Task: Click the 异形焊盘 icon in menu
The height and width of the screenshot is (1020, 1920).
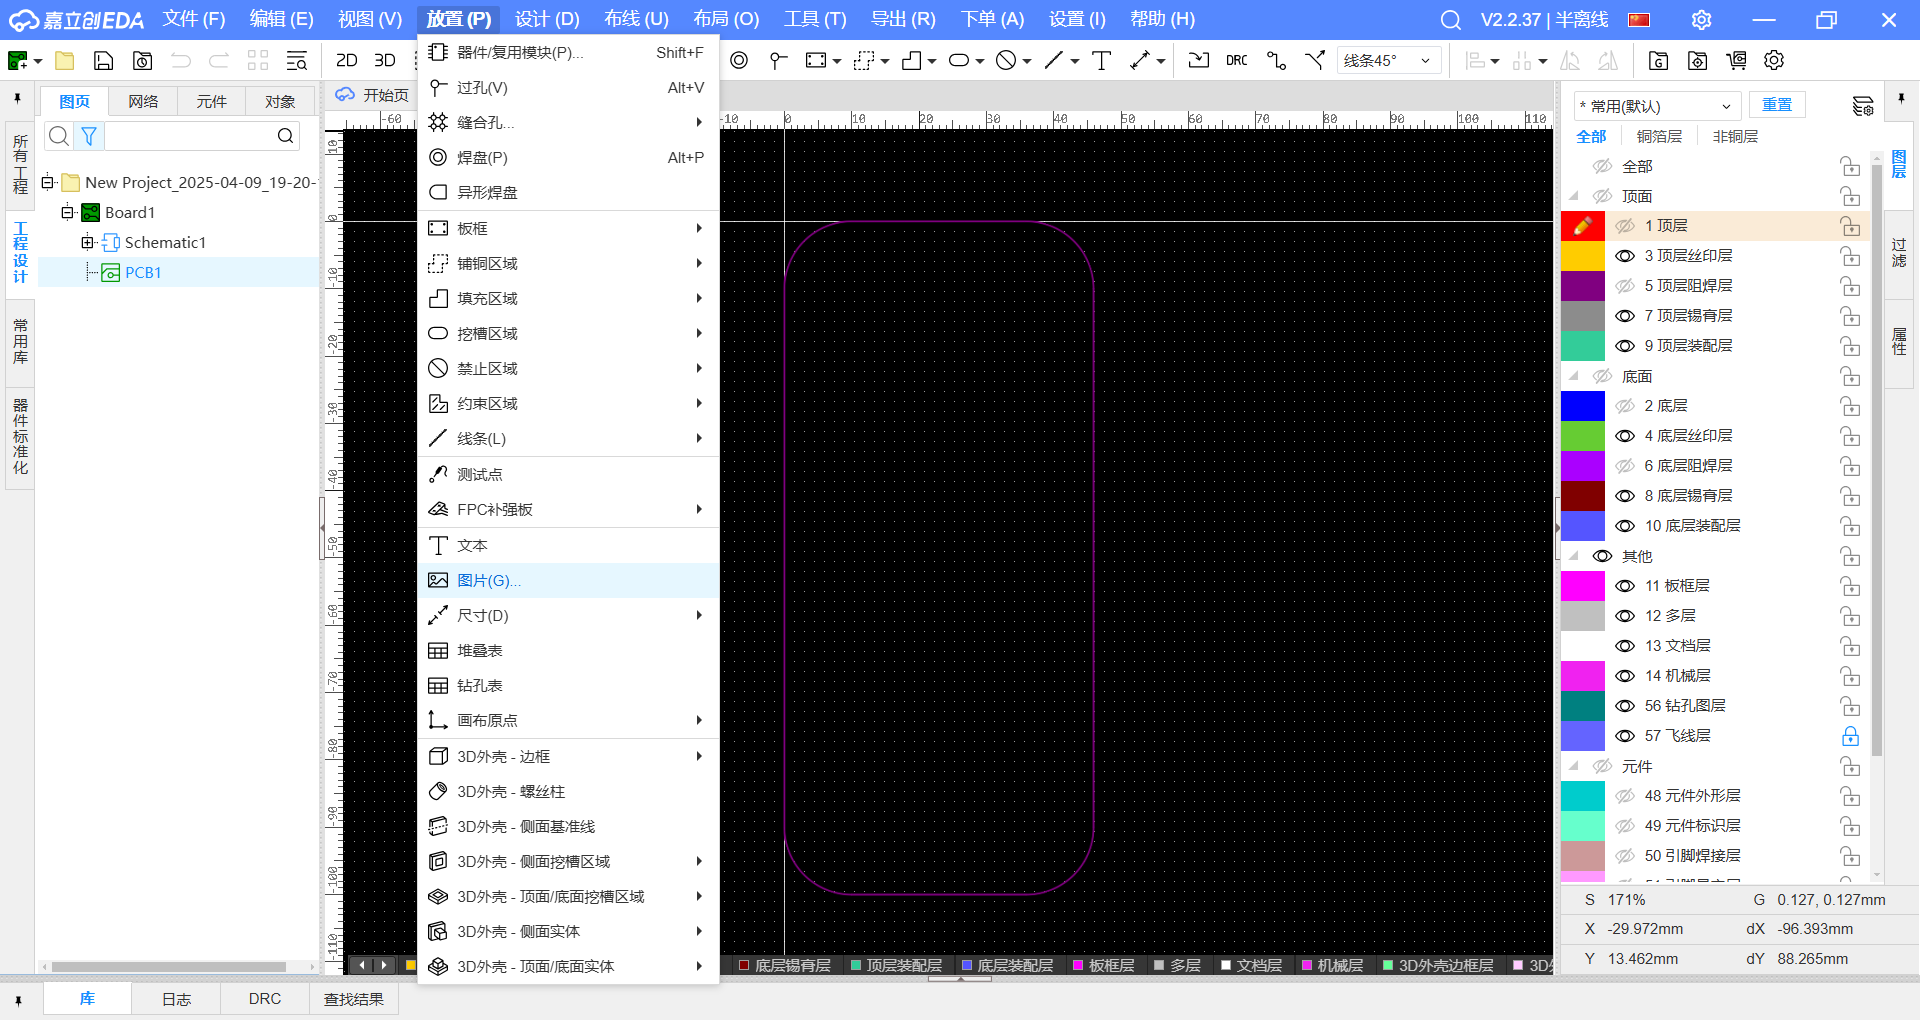Action: [x=438, y=192]
